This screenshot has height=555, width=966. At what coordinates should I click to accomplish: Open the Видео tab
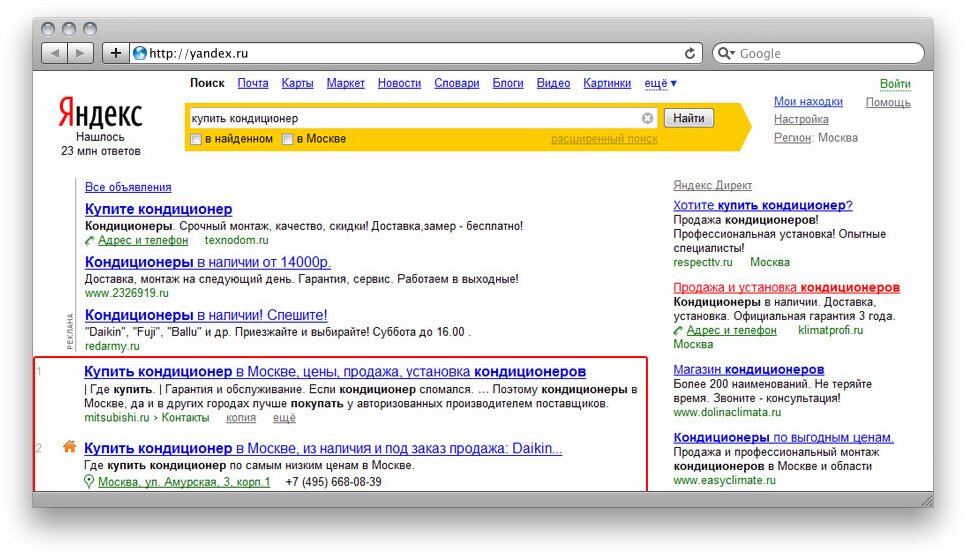click(553, 83)
